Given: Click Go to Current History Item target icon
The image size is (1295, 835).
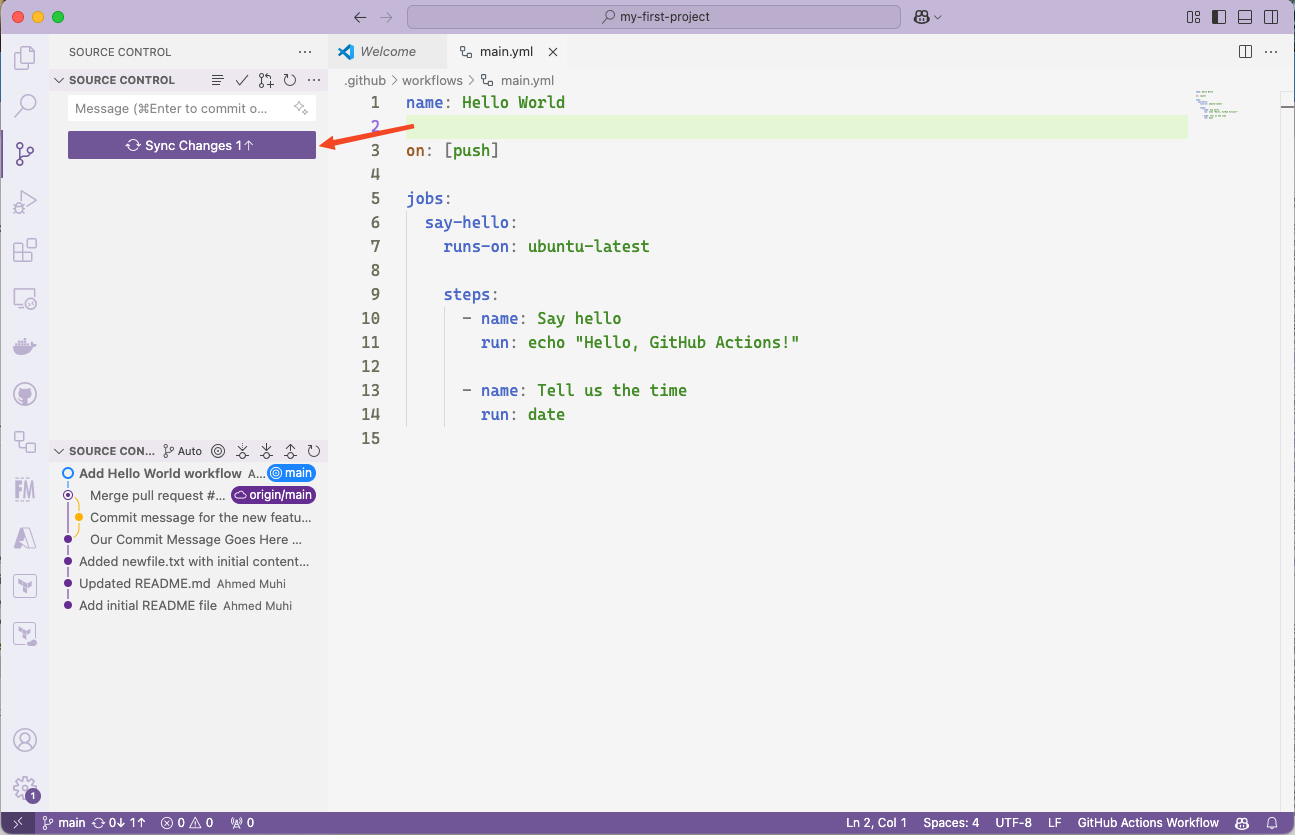Looking at the screenshot, I should 218,451.
